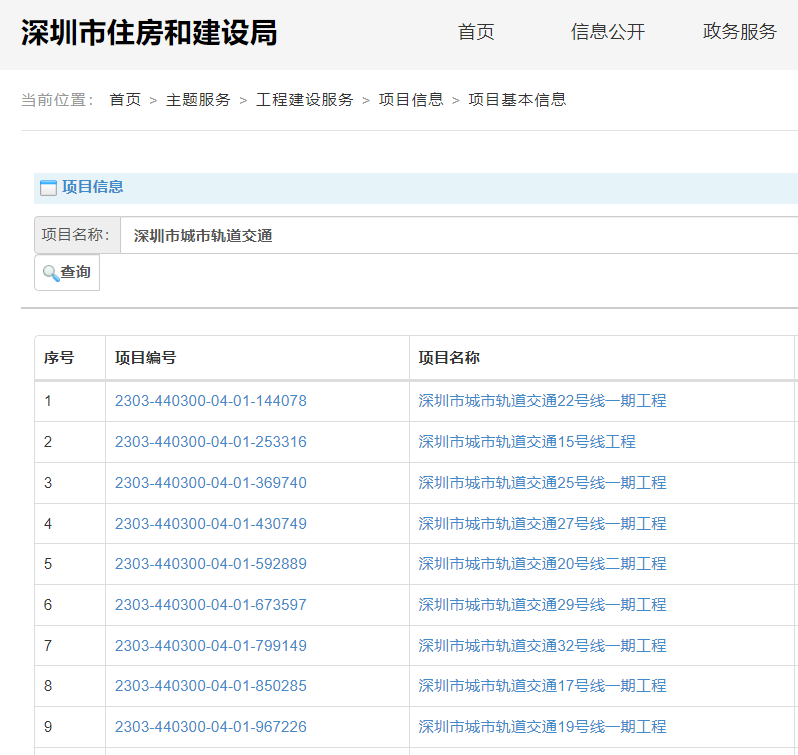The image size is (798, 755).
Task: Go to 政务服务 in top navigation
Action: coord(740,32)
